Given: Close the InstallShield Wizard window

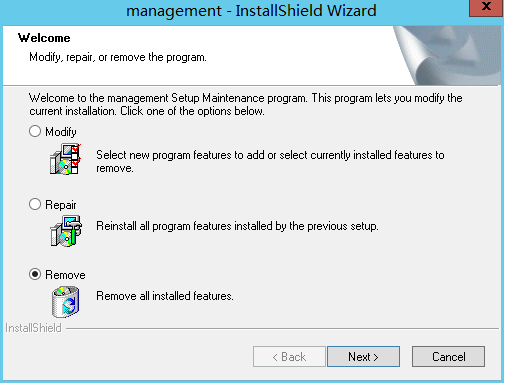Looking at the screenshot, I should tap(486, 7).
